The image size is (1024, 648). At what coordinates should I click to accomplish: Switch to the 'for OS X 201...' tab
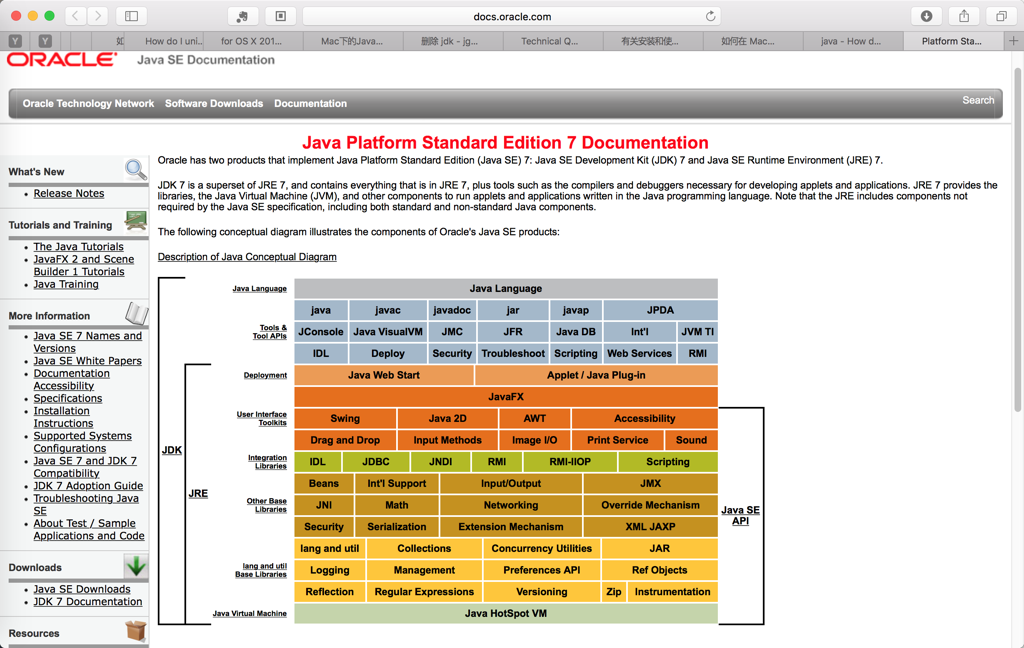coord(251,41)
